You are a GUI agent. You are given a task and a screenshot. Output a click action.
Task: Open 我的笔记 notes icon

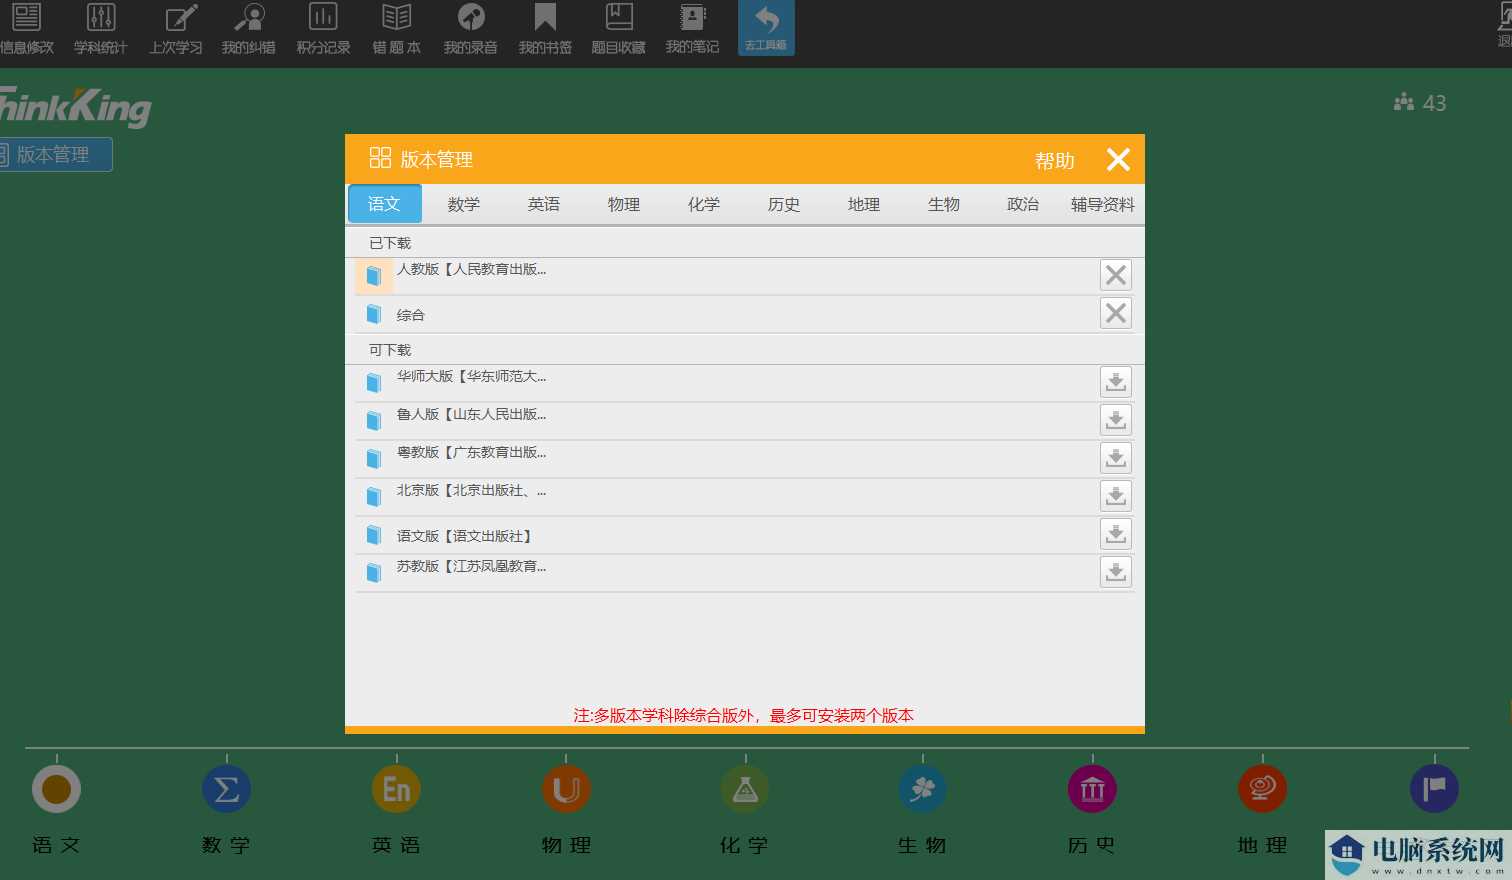[x=692, y=28]
